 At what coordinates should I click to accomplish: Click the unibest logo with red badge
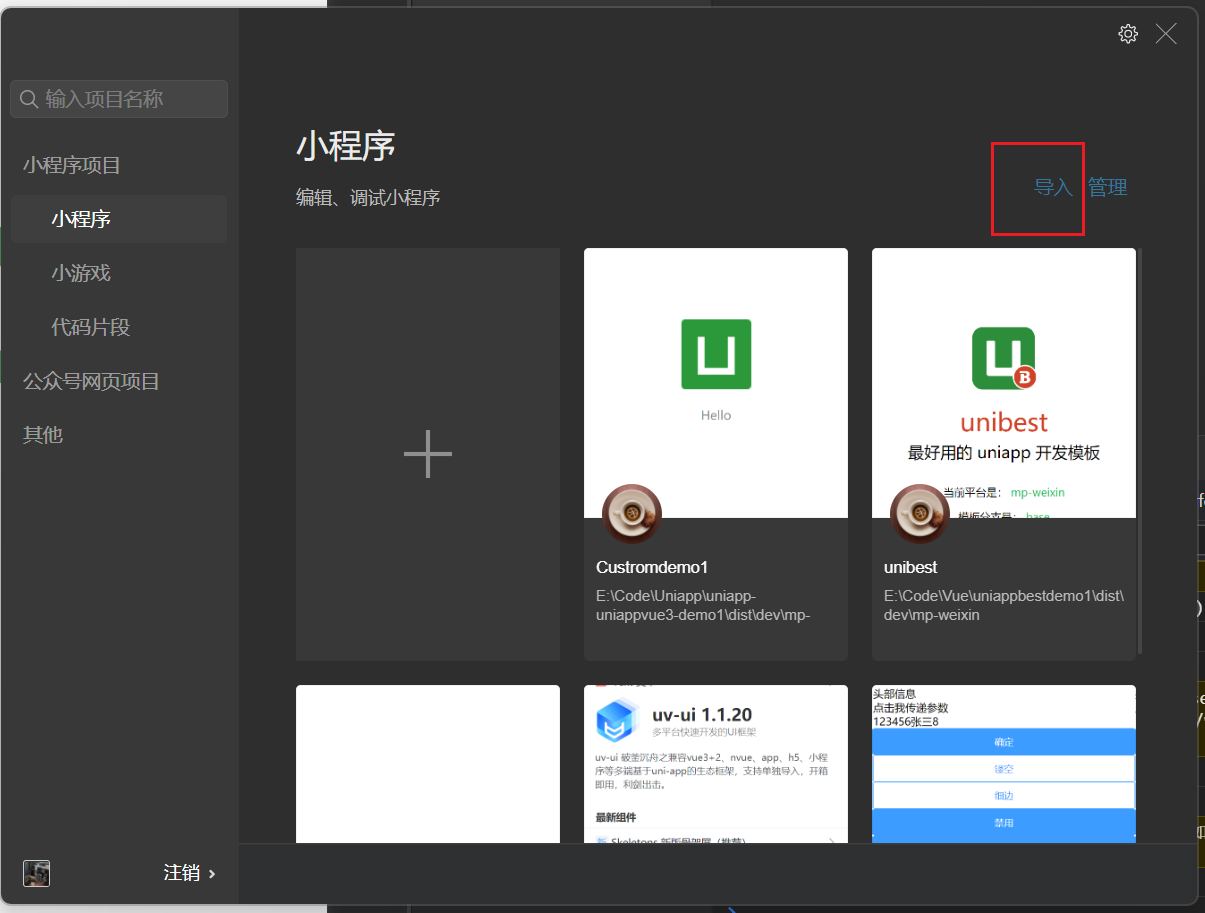[x=1003, y=359]
